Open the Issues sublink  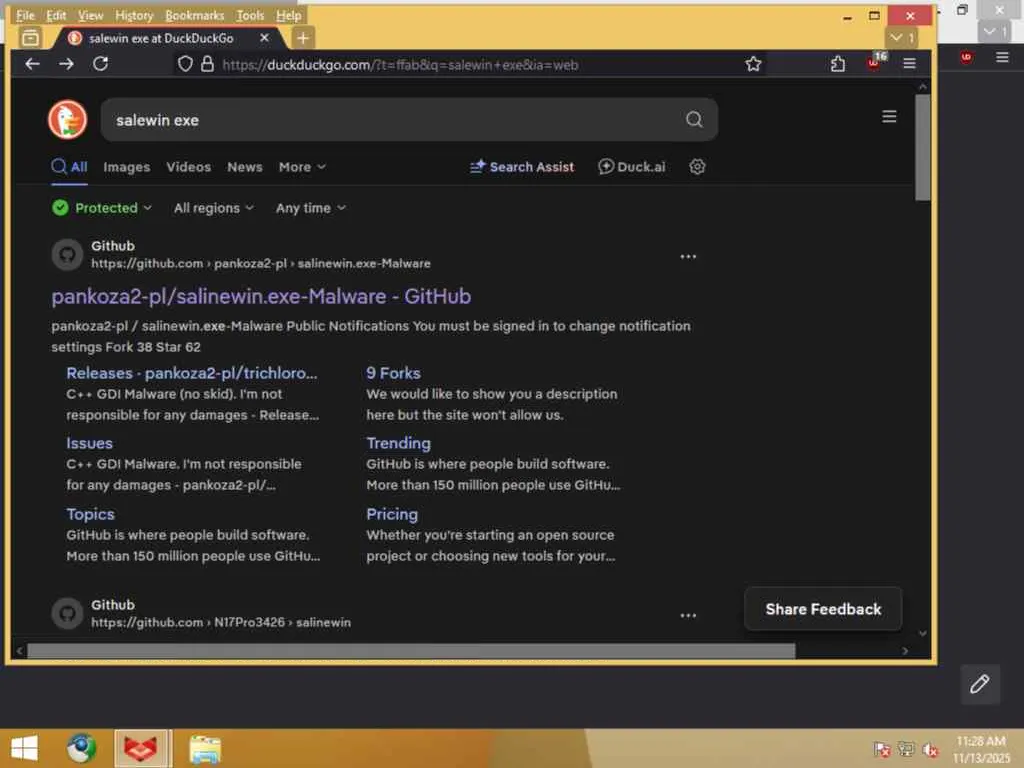89,443
